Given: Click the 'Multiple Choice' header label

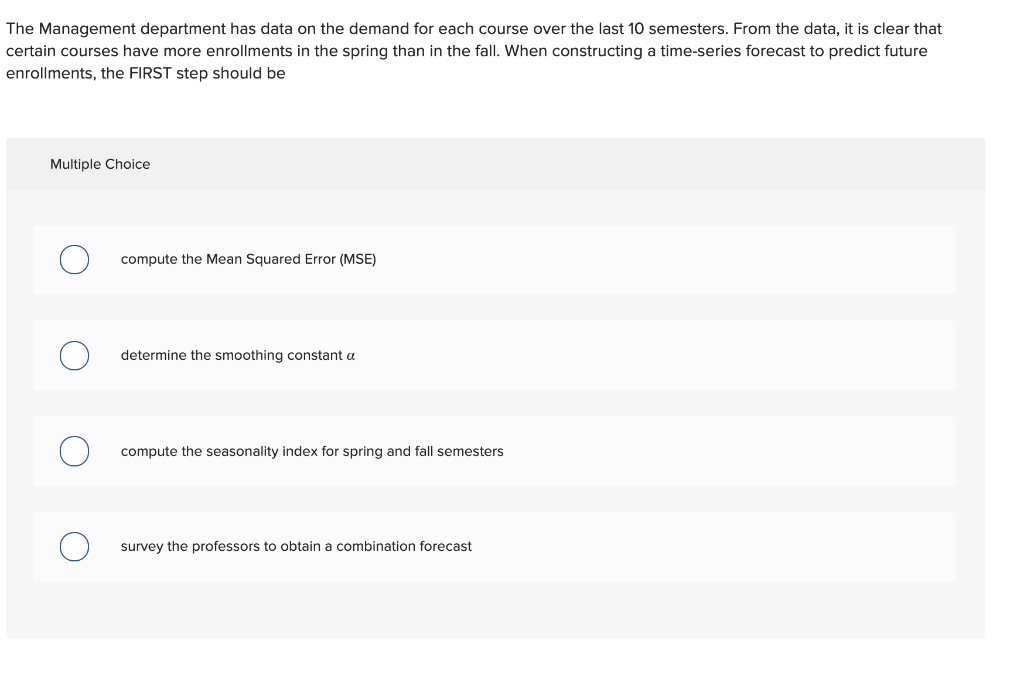Looking at the screenshot, I should [x=100, y=164].
